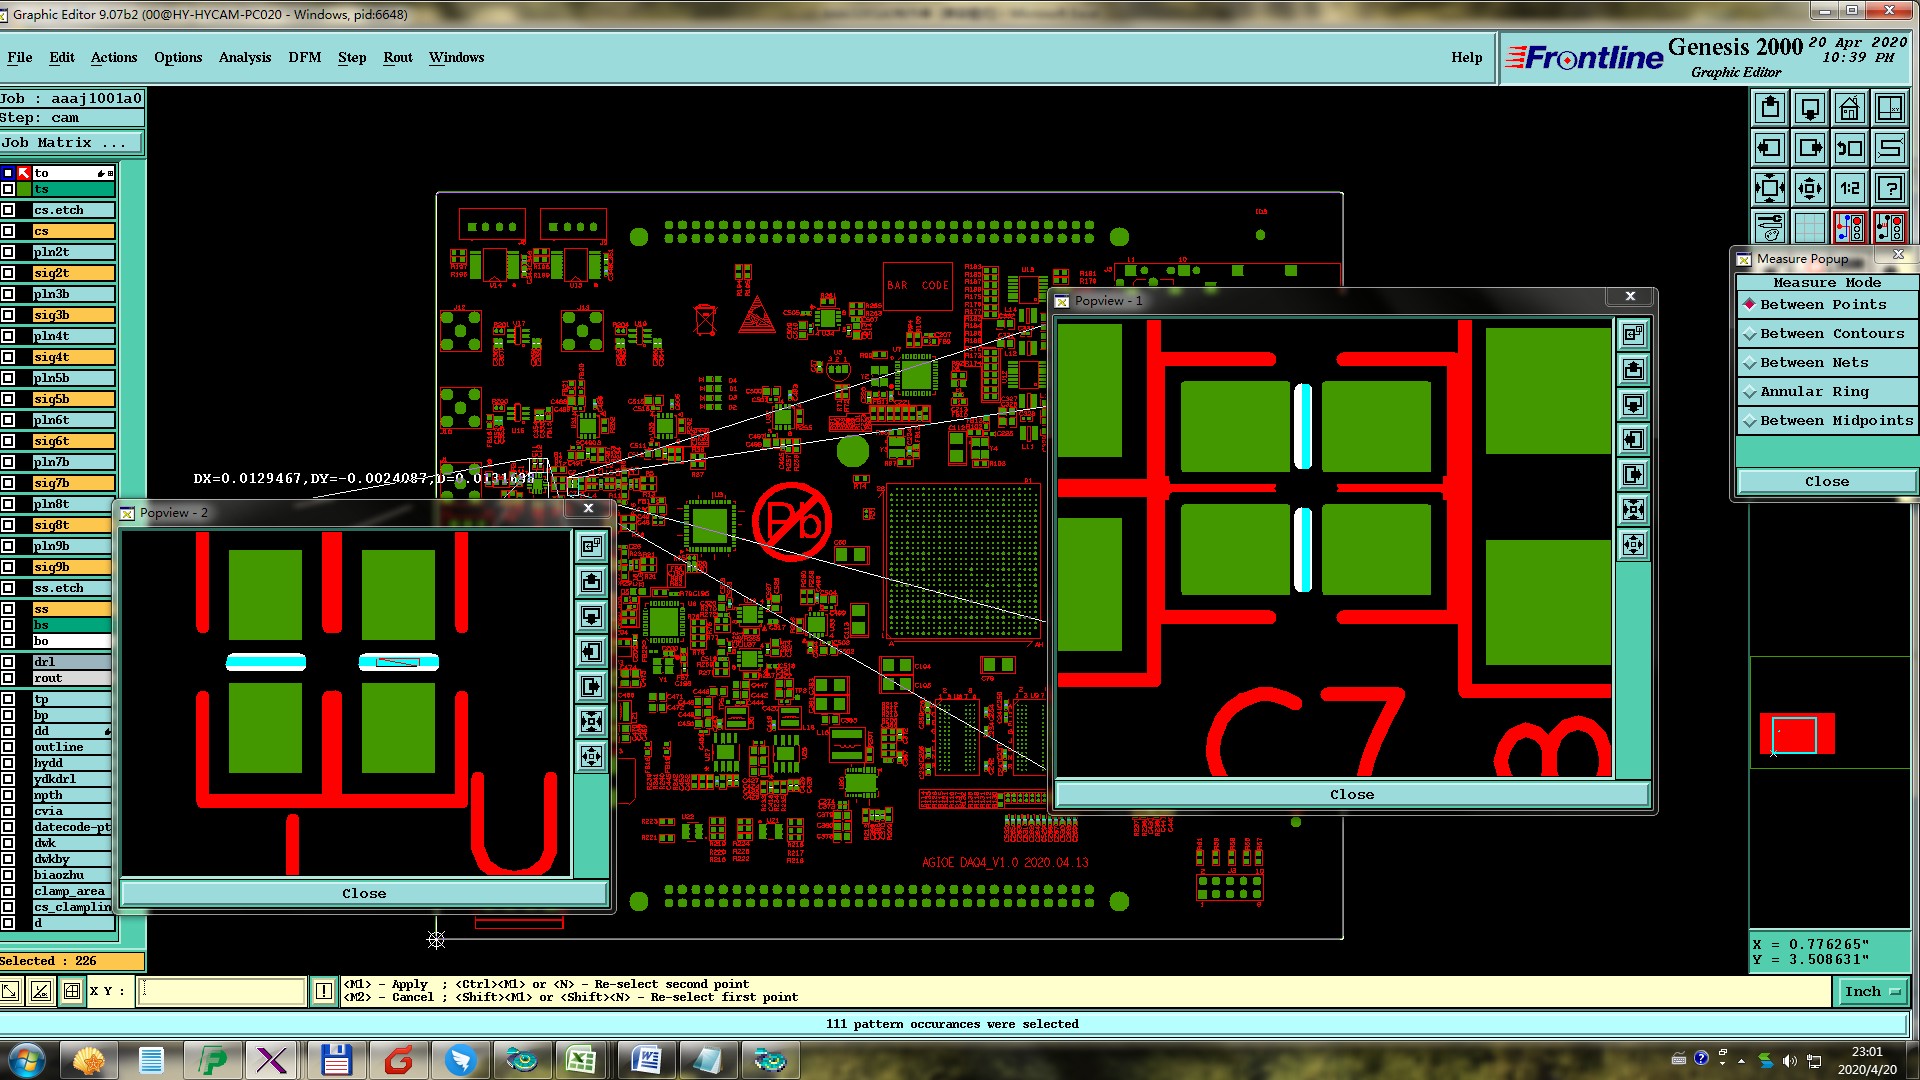Open the Inch units dropdown
This screenshot has width=1920, height=1080.
point(1871,991)
